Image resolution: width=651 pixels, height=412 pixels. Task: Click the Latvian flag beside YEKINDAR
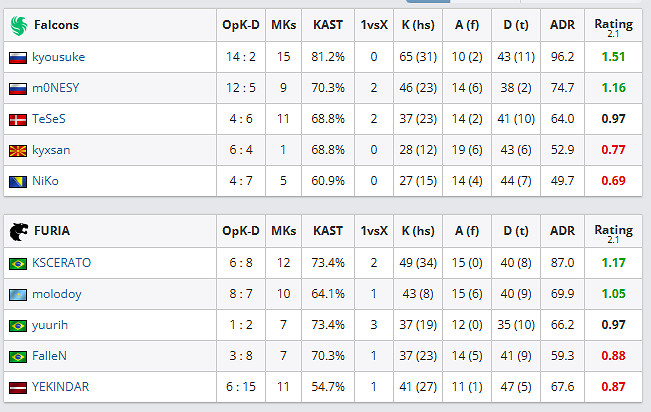pos(17,387)
